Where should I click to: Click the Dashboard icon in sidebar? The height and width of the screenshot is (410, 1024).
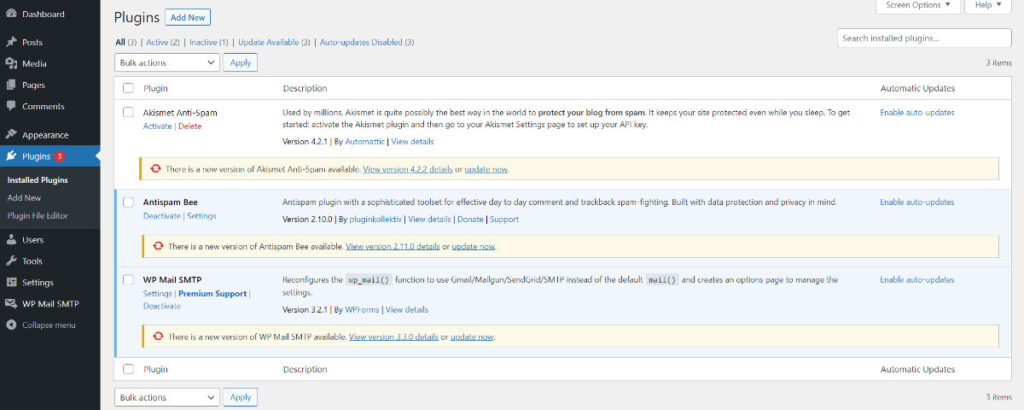(11, 14)
